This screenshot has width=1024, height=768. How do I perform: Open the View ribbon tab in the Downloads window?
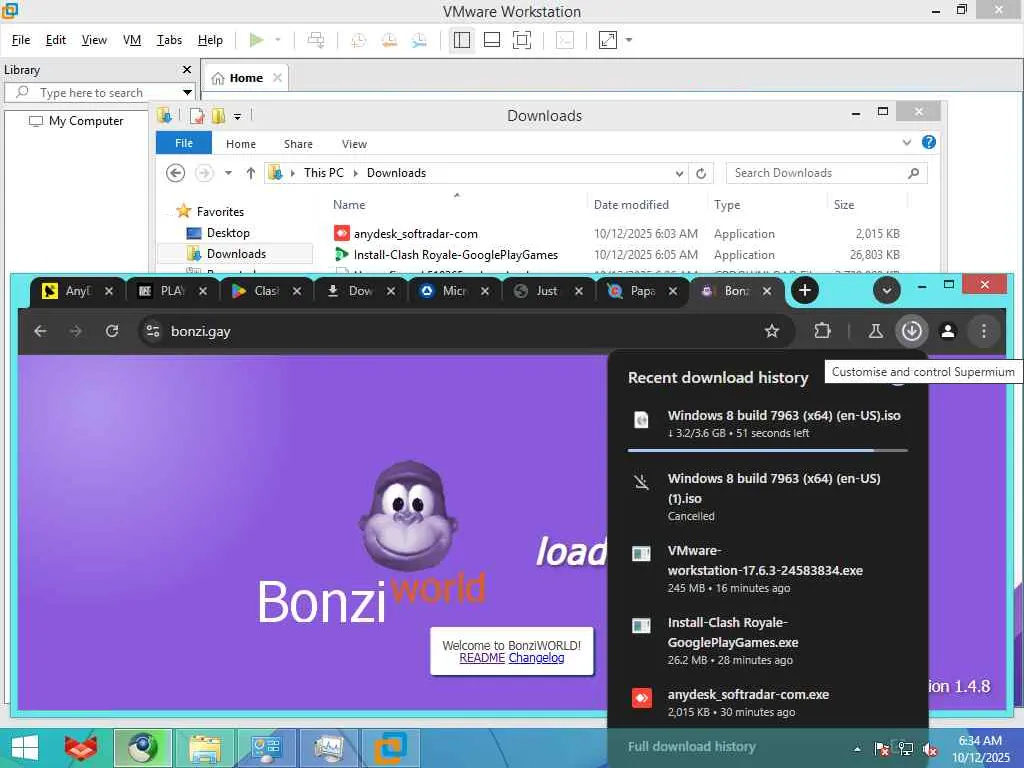coord(354,144)
